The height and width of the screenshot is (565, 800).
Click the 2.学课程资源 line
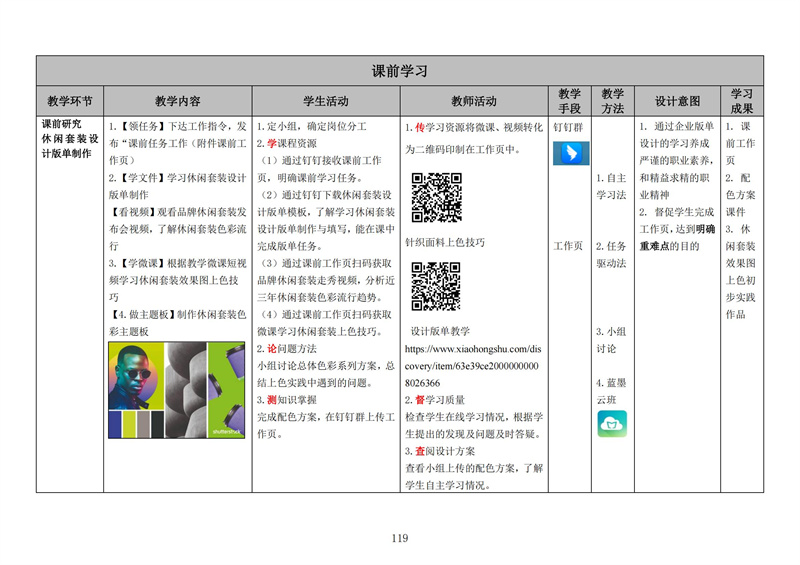(x=287, y=143)
